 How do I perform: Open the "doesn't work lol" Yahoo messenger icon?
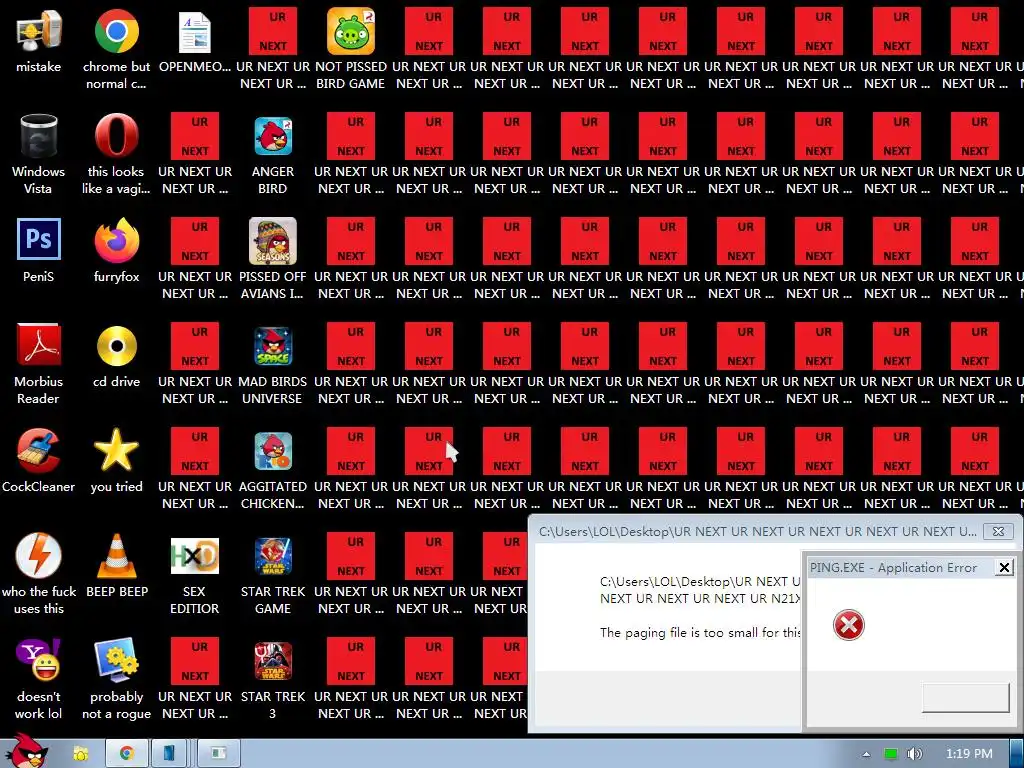click(39, 660)
